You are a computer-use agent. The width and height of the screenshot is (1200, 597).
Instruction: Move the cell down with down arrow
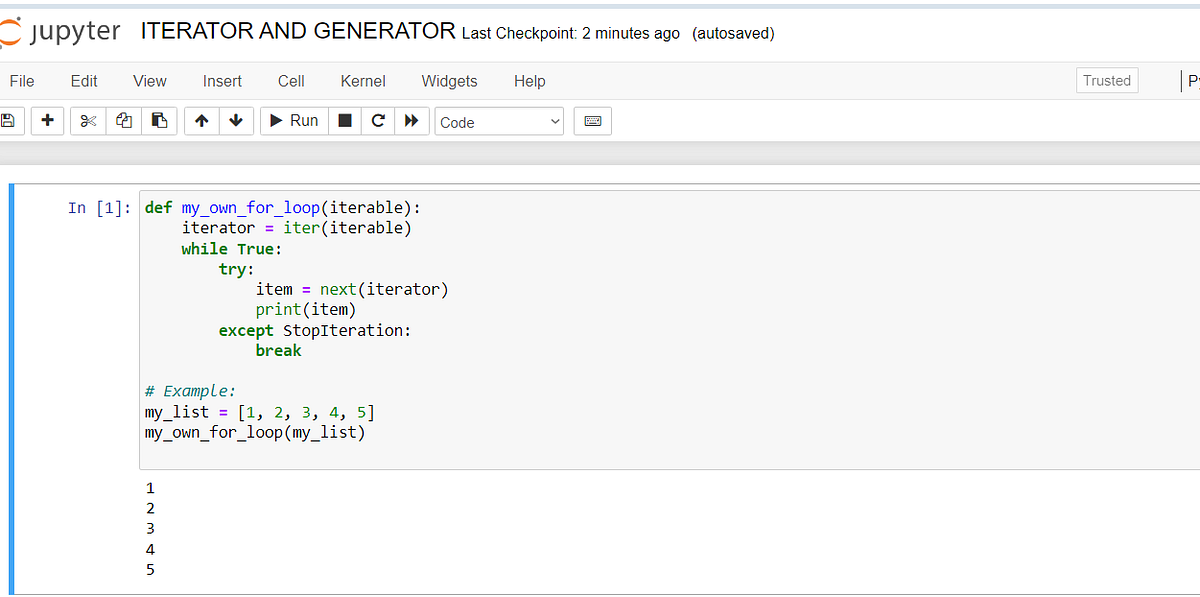pyautogui.click(x=236, y=120)
